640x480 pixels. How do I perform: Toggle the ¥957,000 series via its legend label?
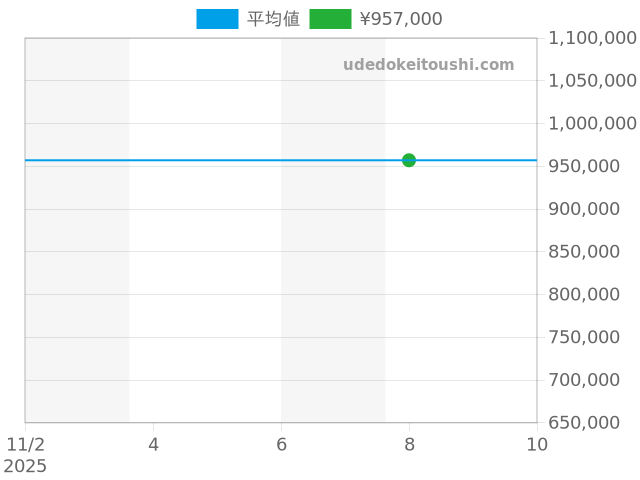click(400, 19)
